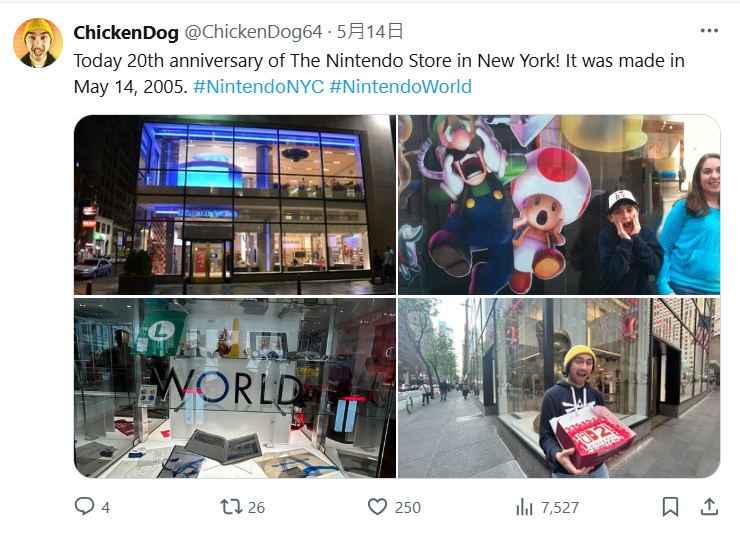The image size is (740, 533).
Task: Click the ChickenDog display name
Action: (126, 32)
